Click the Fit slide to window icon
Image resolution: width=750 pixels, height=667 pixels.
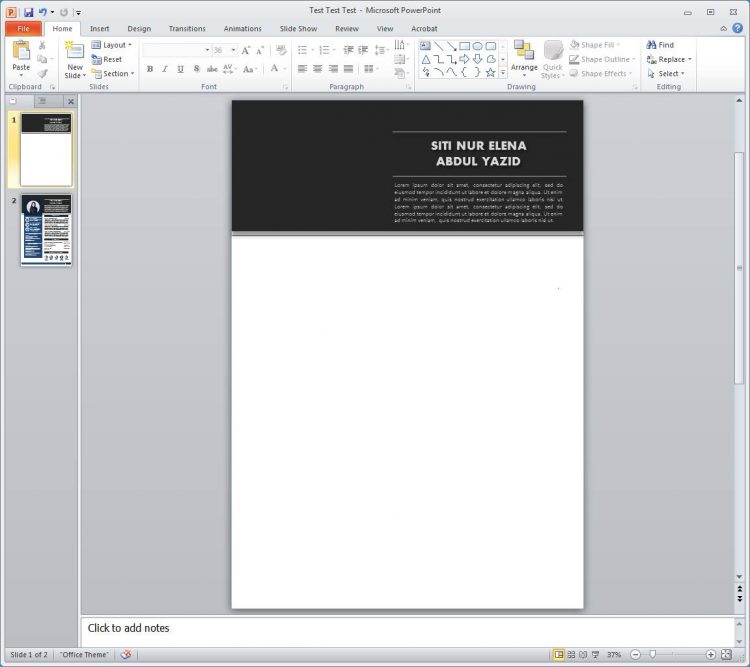click(x=726, y=655)
